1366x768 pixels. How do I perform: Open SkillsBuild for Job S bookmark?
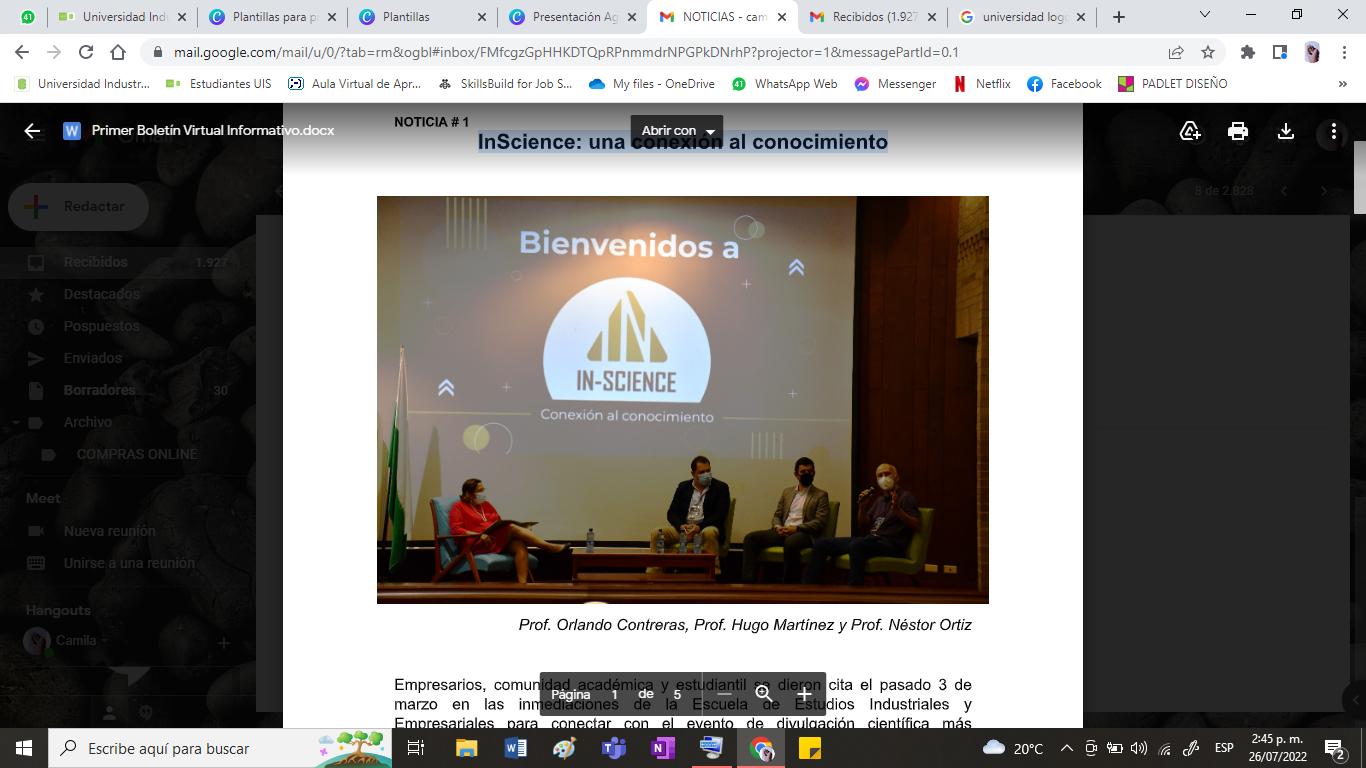click(504, 84)
